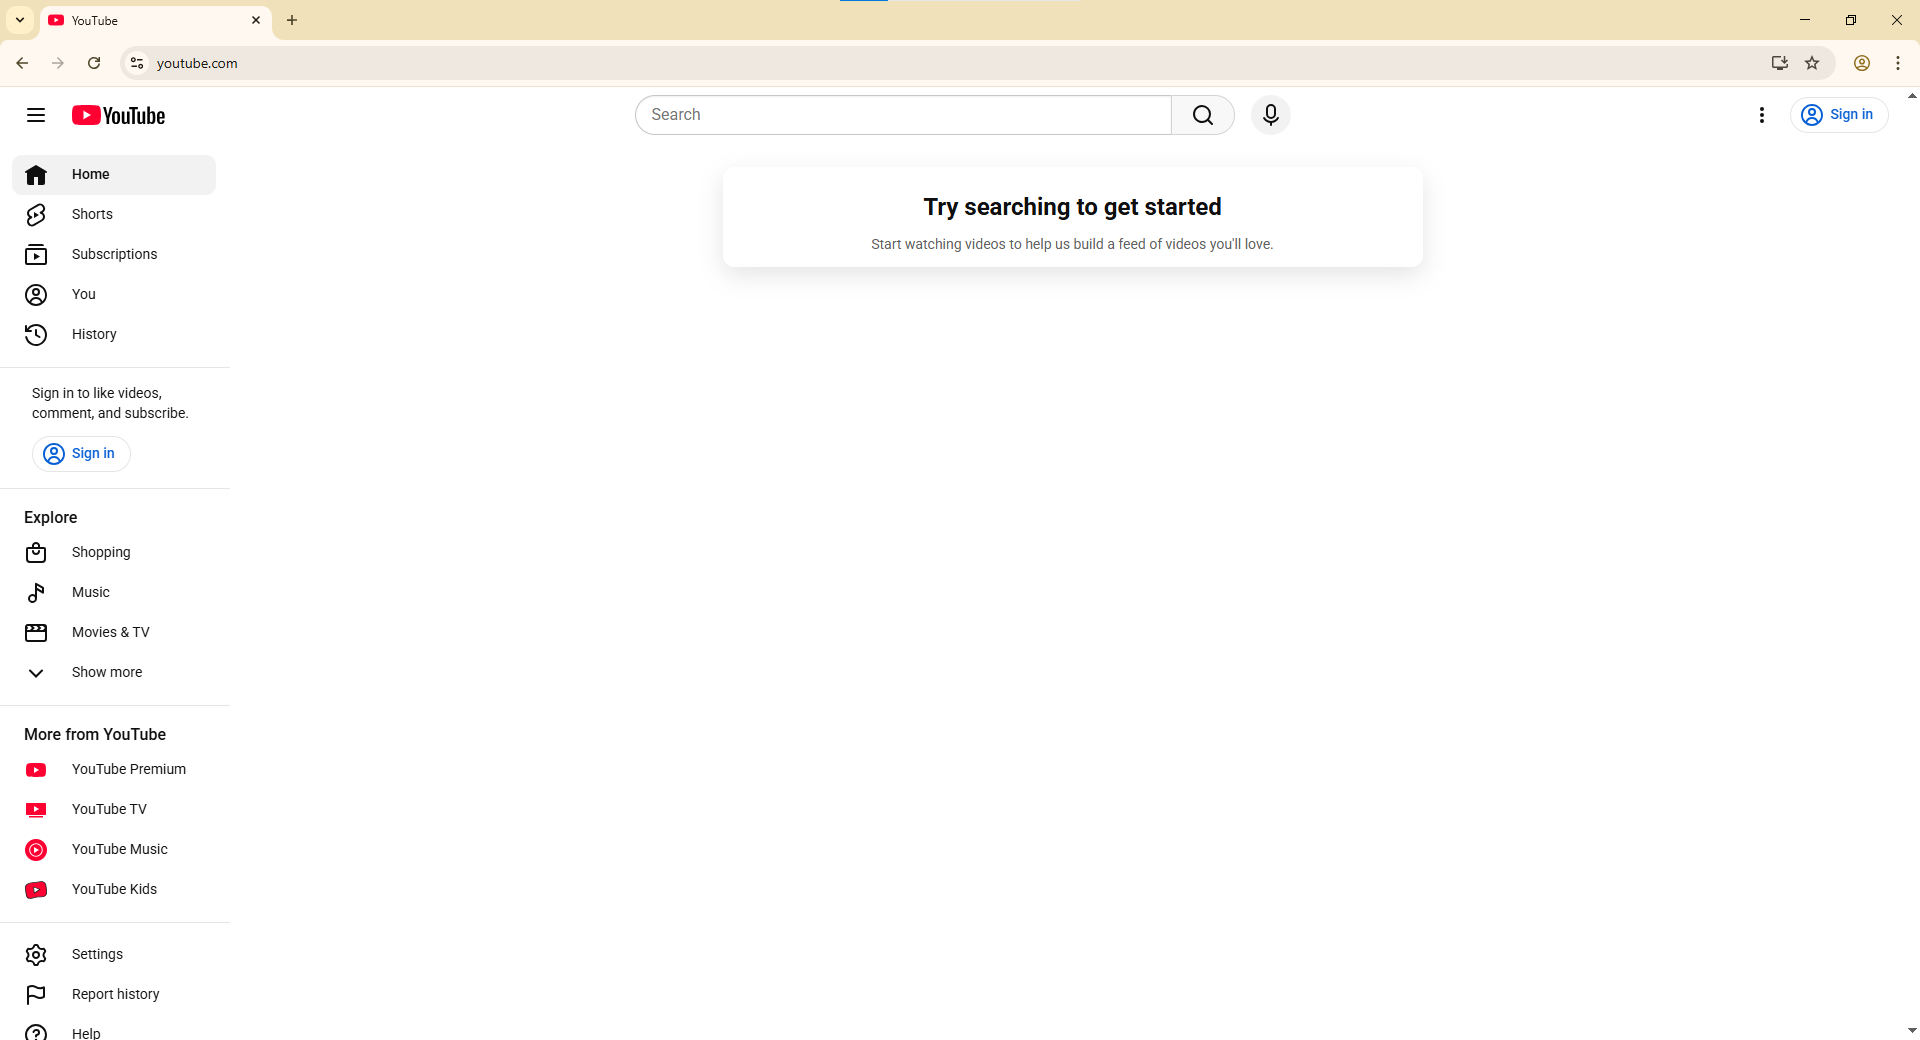Open Shopping under Explore
The height and width of the screenshot is (1040, 1920).
(x=100, y=552)
